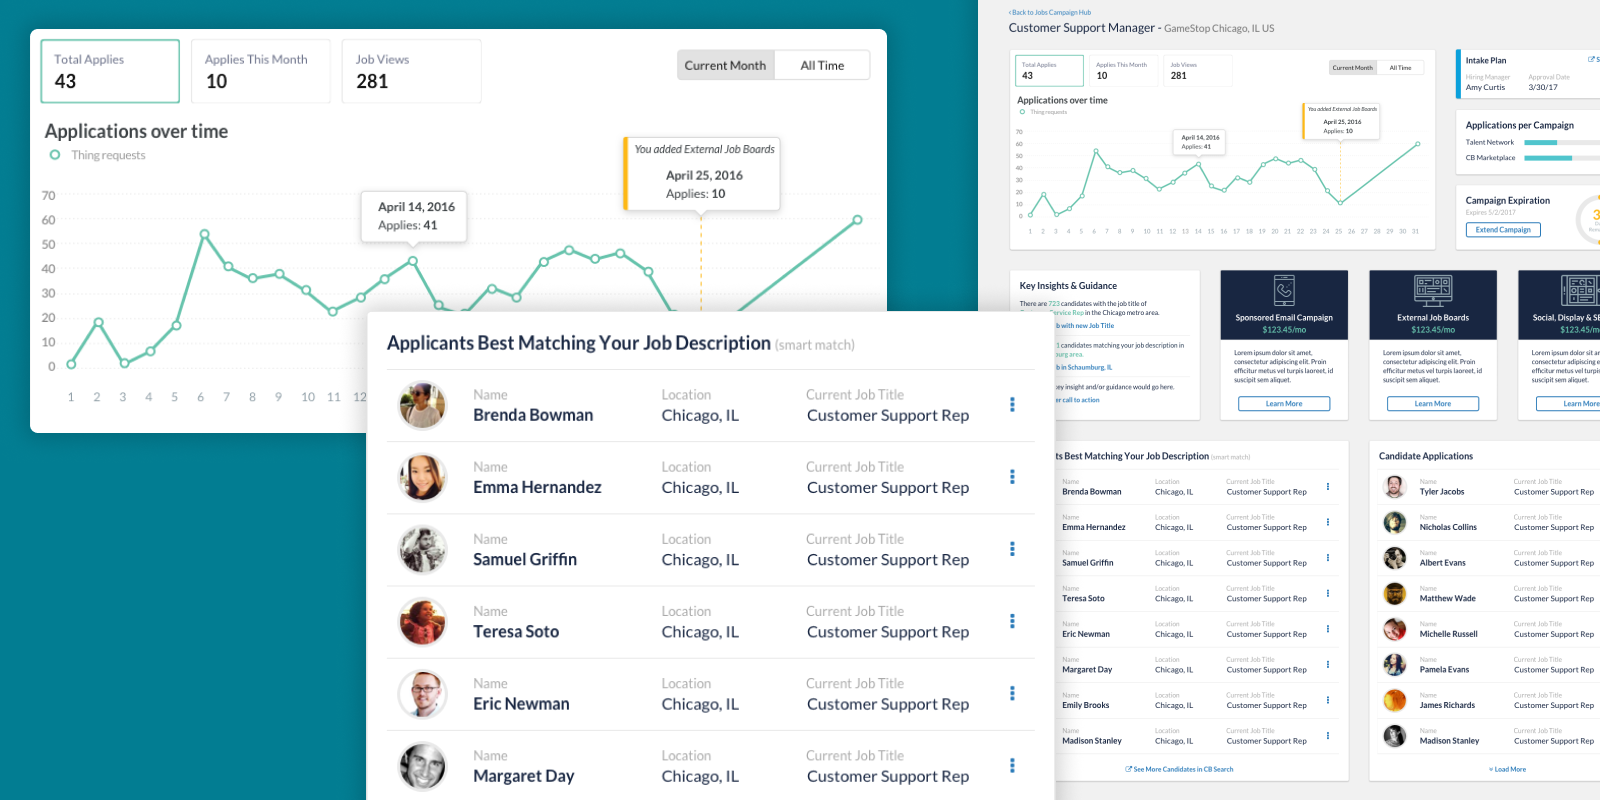Click the Sponsored Email Campaign phone icon
Viewport: 1600px width, 800px height.
1284,290
